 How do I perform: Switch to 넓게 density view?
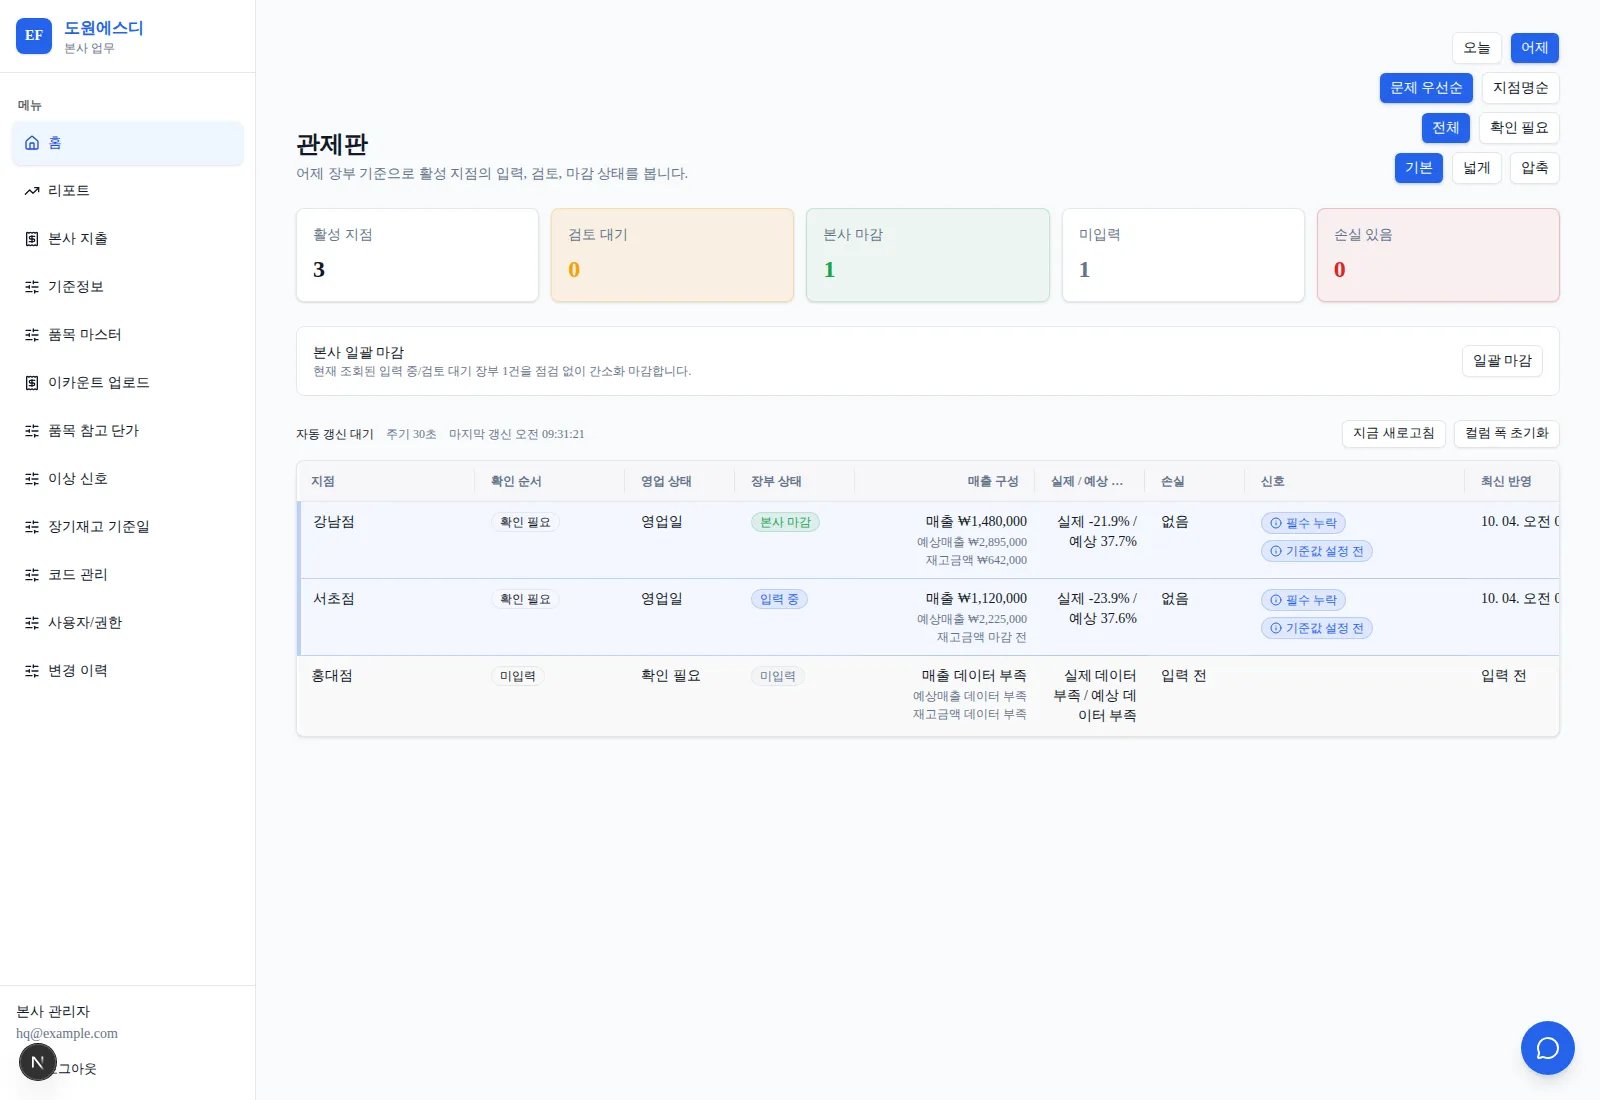coord(1477,168)
